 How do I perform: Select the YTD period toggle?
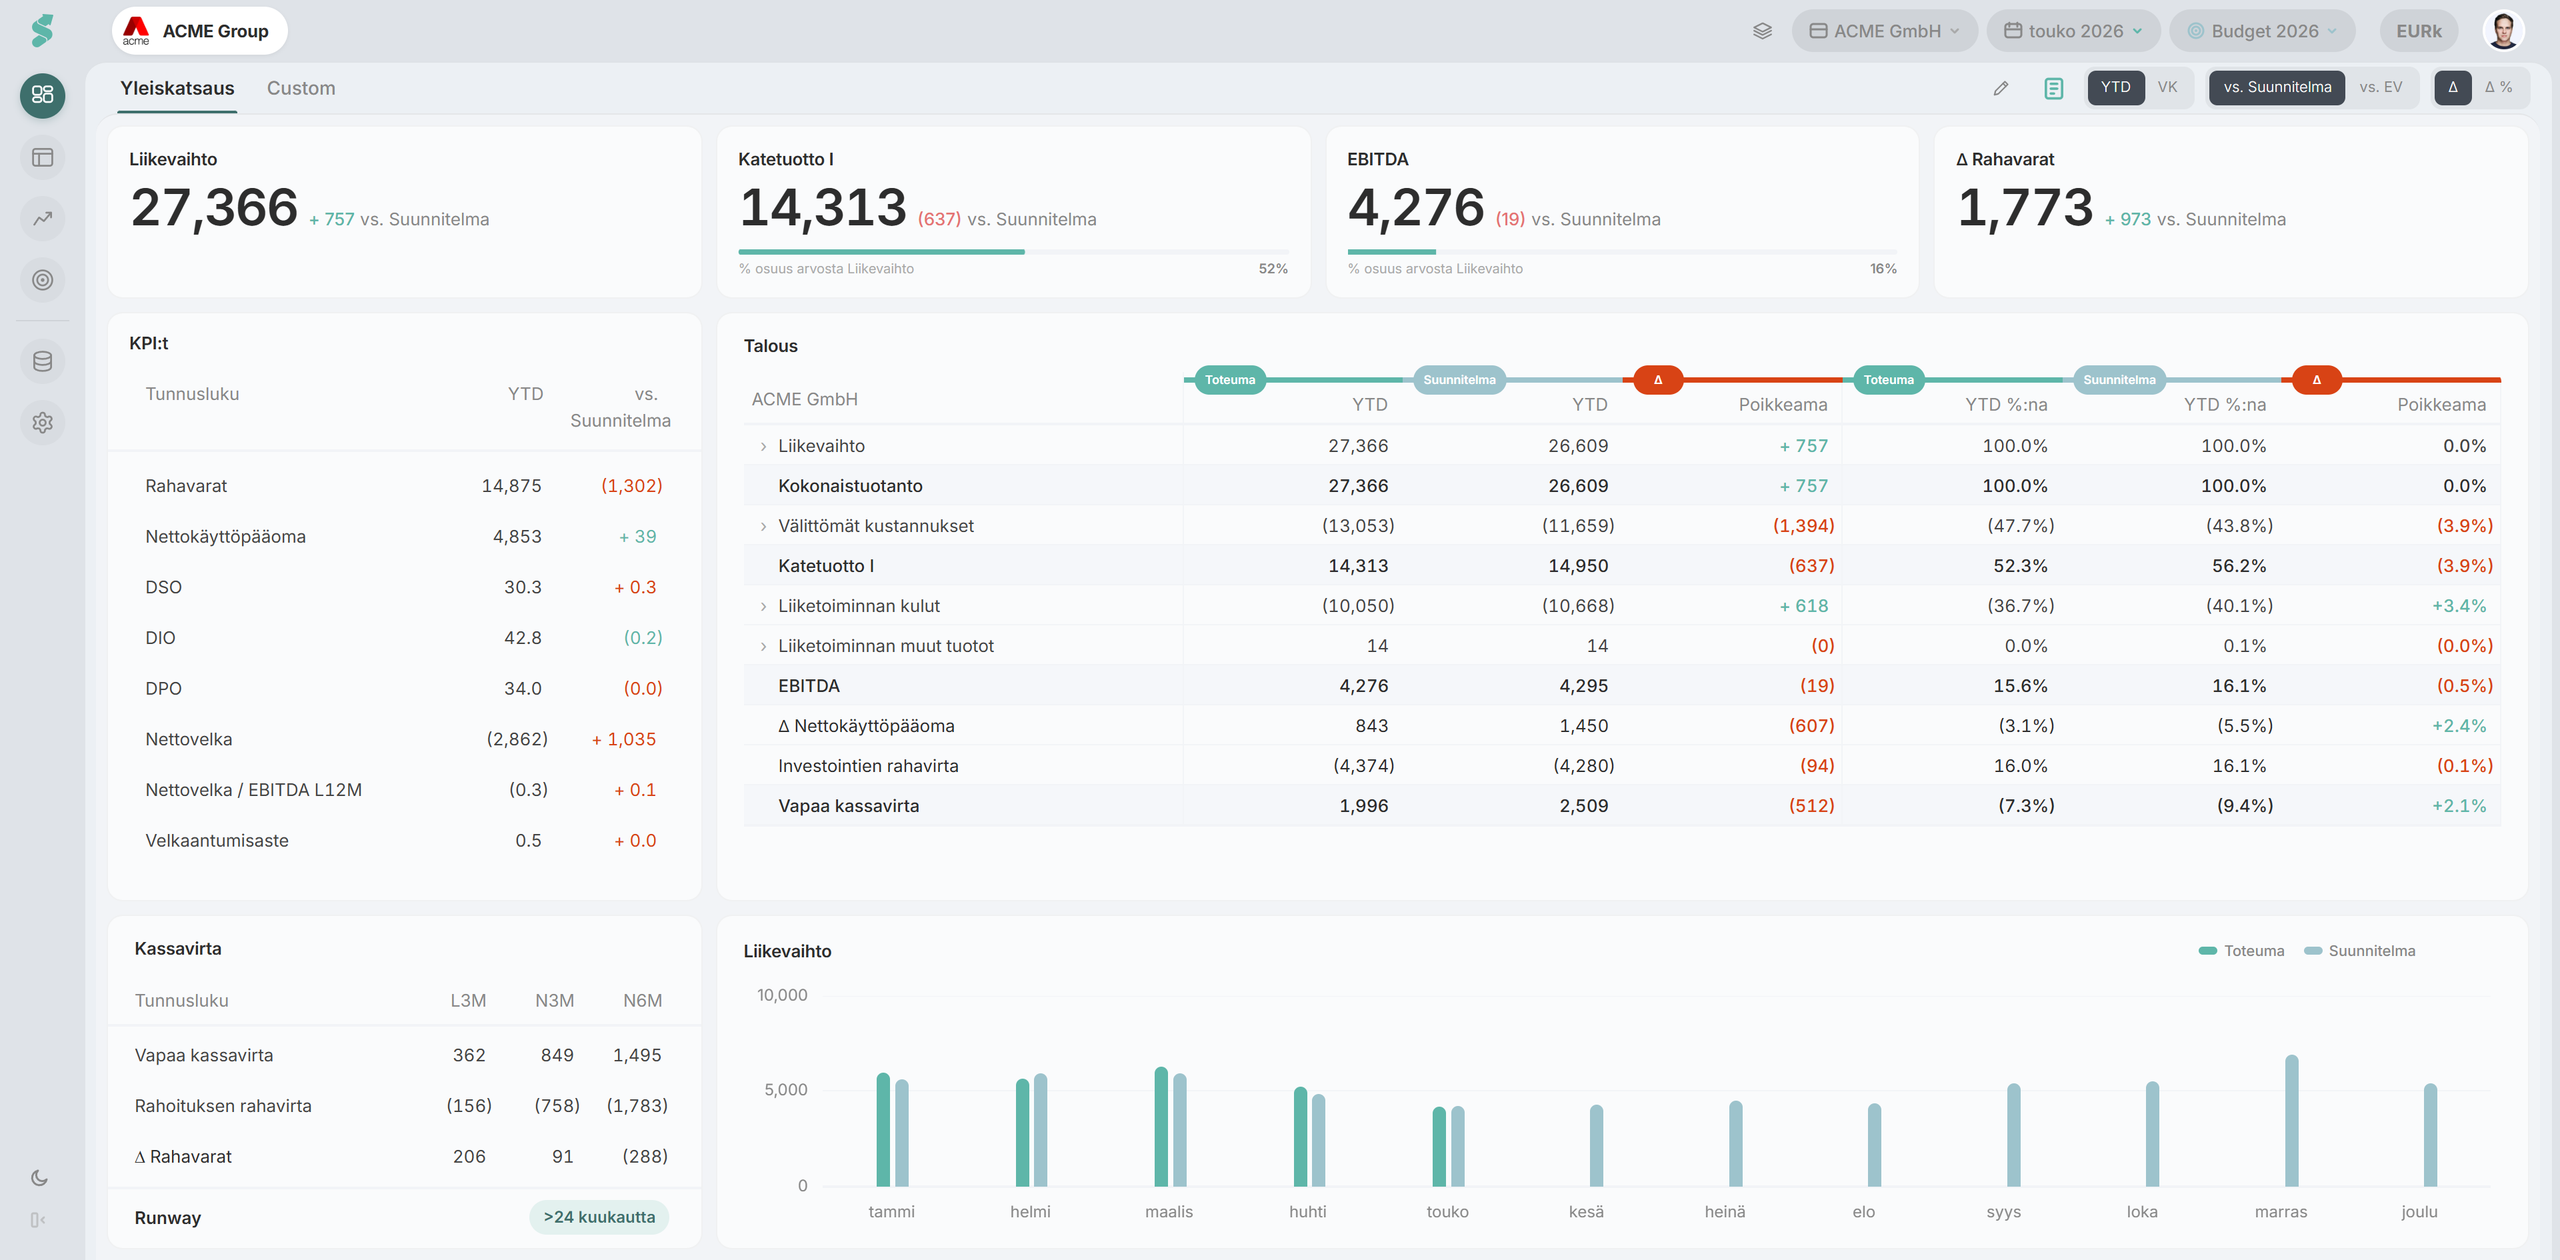click(2115, 87)
